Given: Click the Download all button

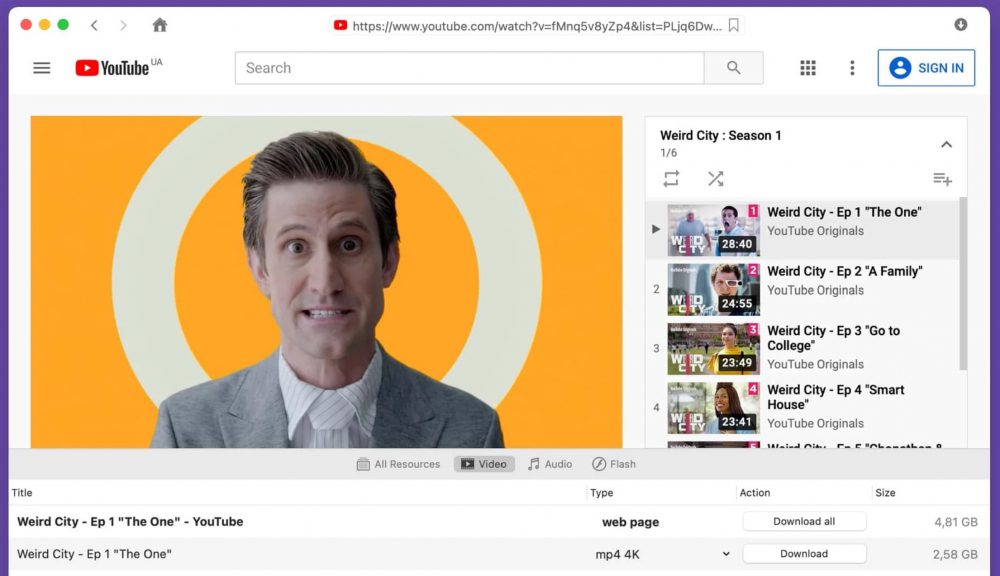Looking at the screenshot, I should coord(804,522).
